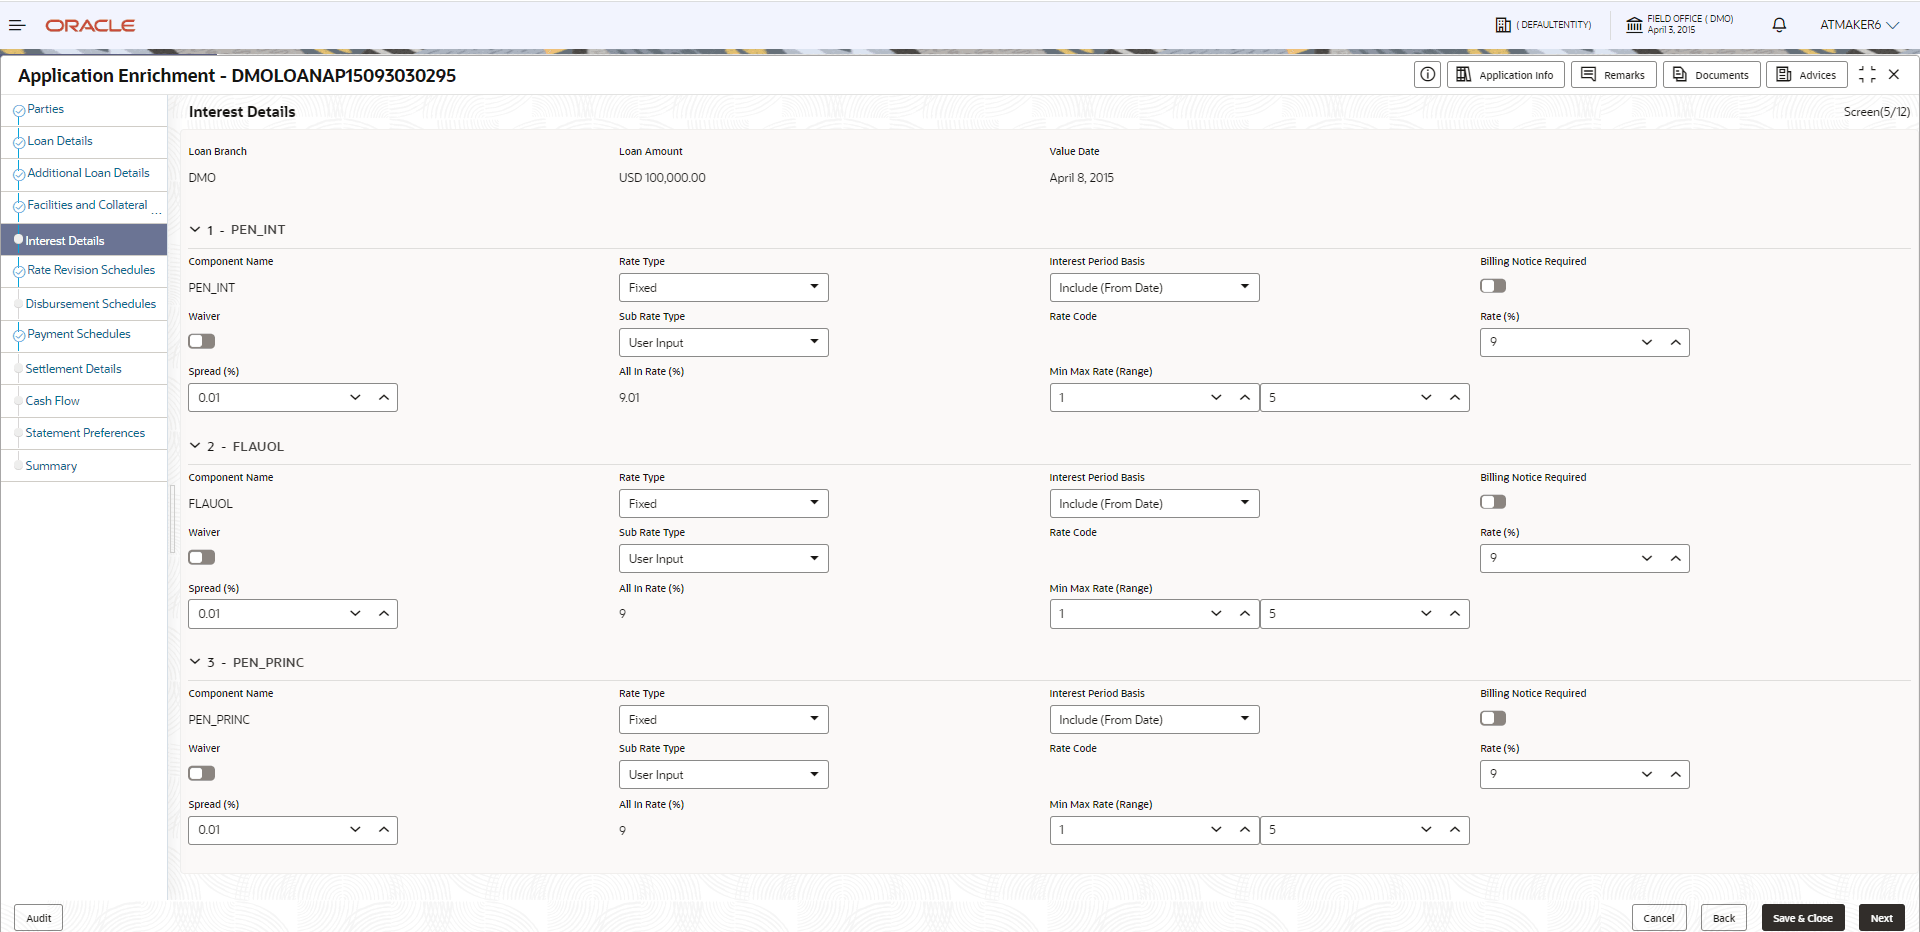Screen dimensions: 1920x932
Task: Toggle Billing Notice Required for PEN_PRINC
Action: (1493, 718)
